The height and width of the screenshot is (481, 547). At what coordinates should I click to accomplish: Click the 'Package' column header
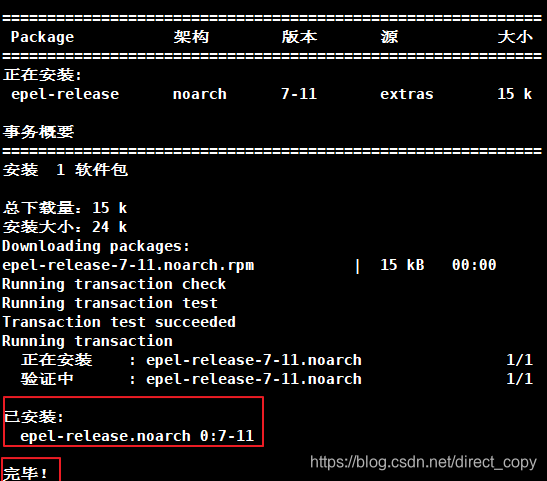pos(42,37)
